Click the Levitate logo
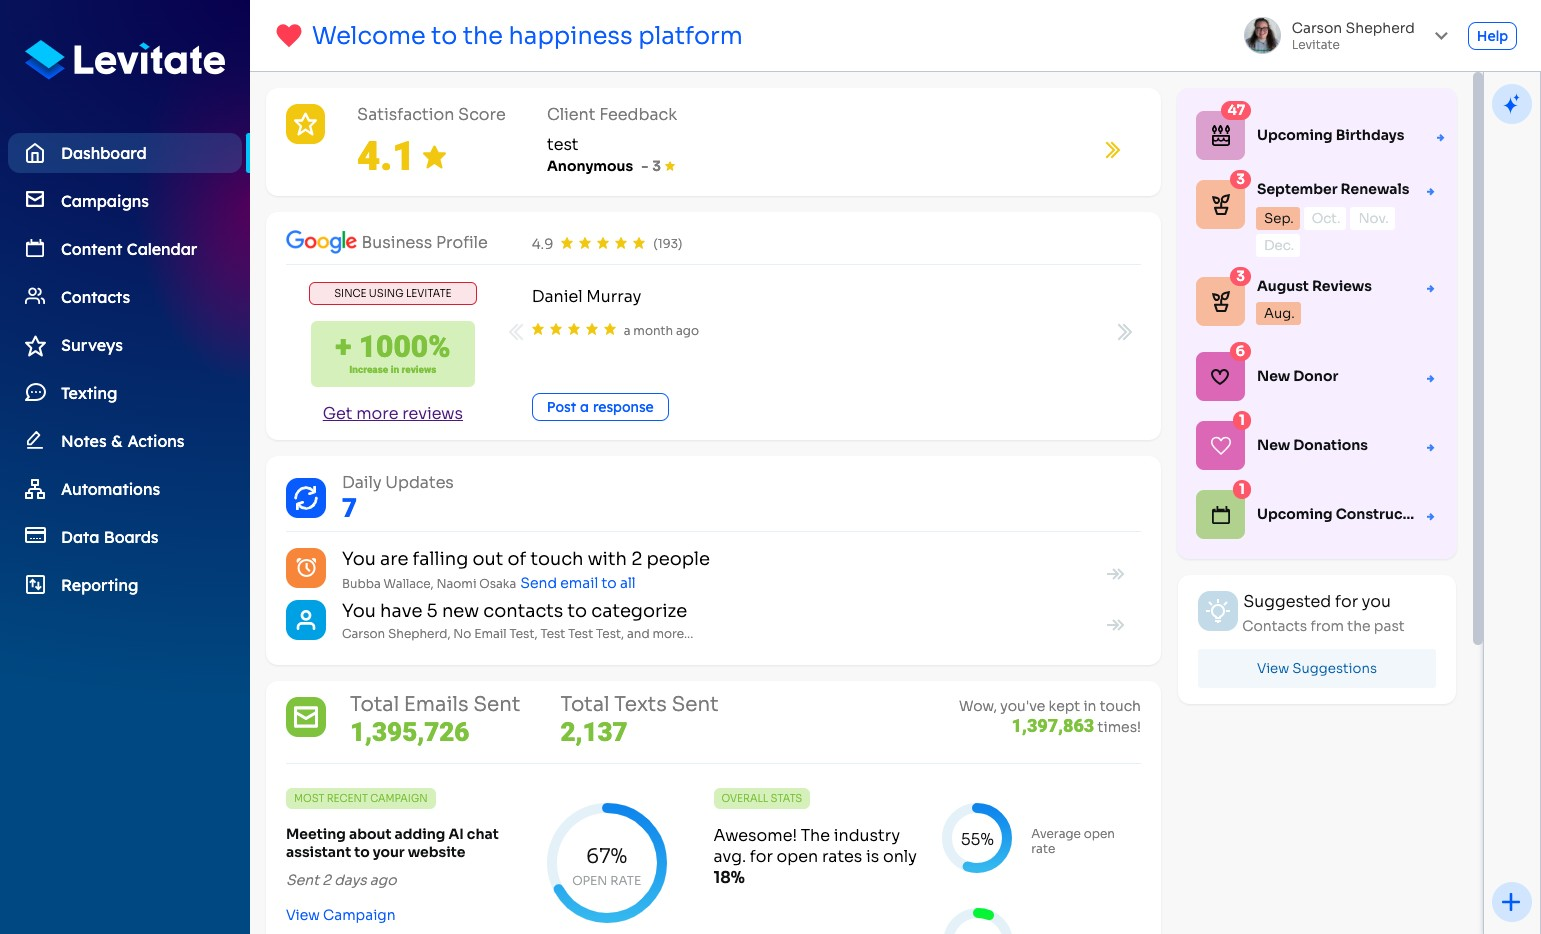1541x934 pixels. [x=125, y=60]
